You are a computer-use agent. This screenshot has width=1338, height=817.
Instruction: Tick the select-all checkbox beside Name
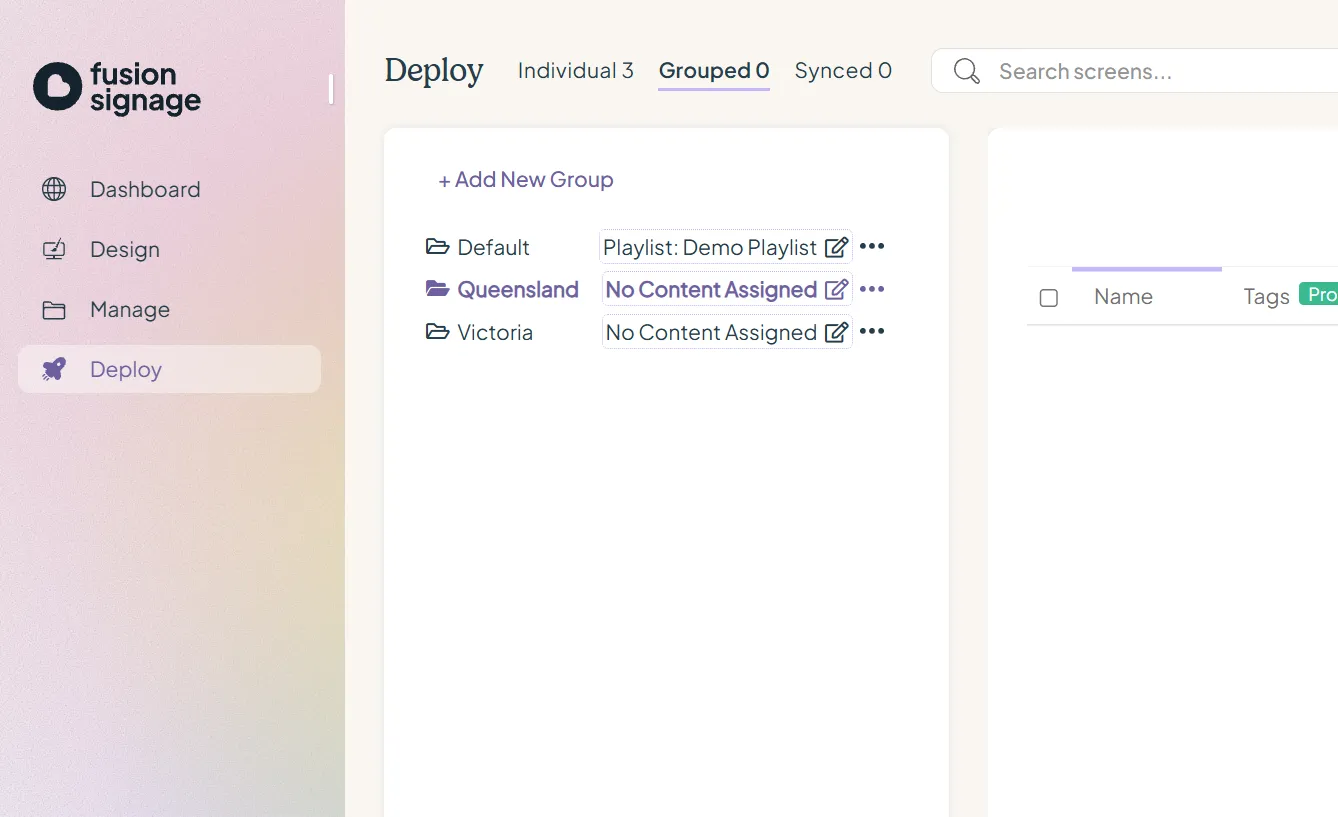pos(1049,298)
